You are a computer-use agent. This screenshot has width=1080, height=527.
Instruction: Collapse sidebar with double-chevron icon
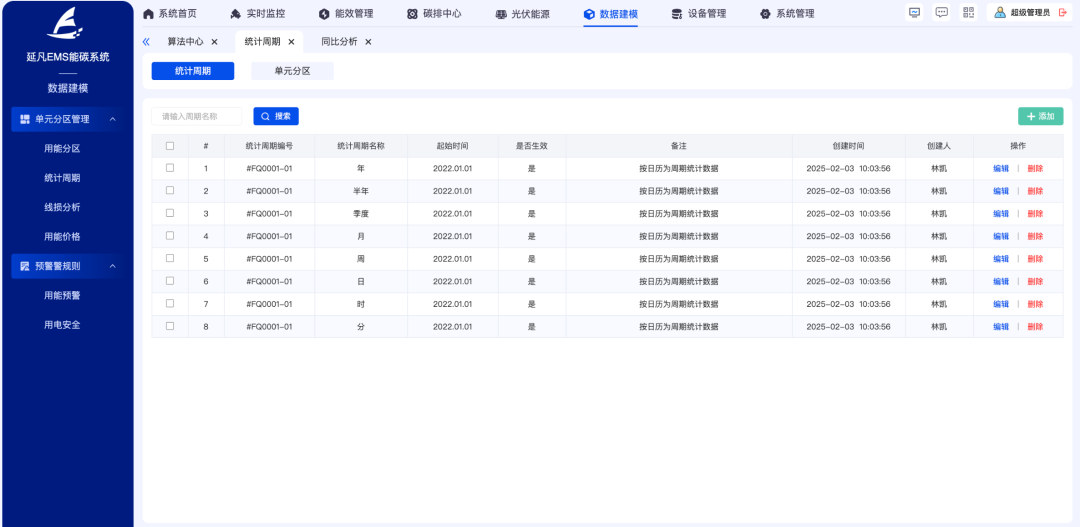[146, 42]
